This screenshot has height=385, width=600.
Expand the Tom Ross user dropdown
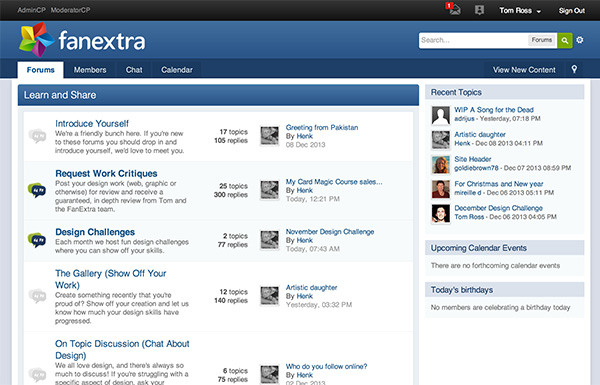click(520, 11)
